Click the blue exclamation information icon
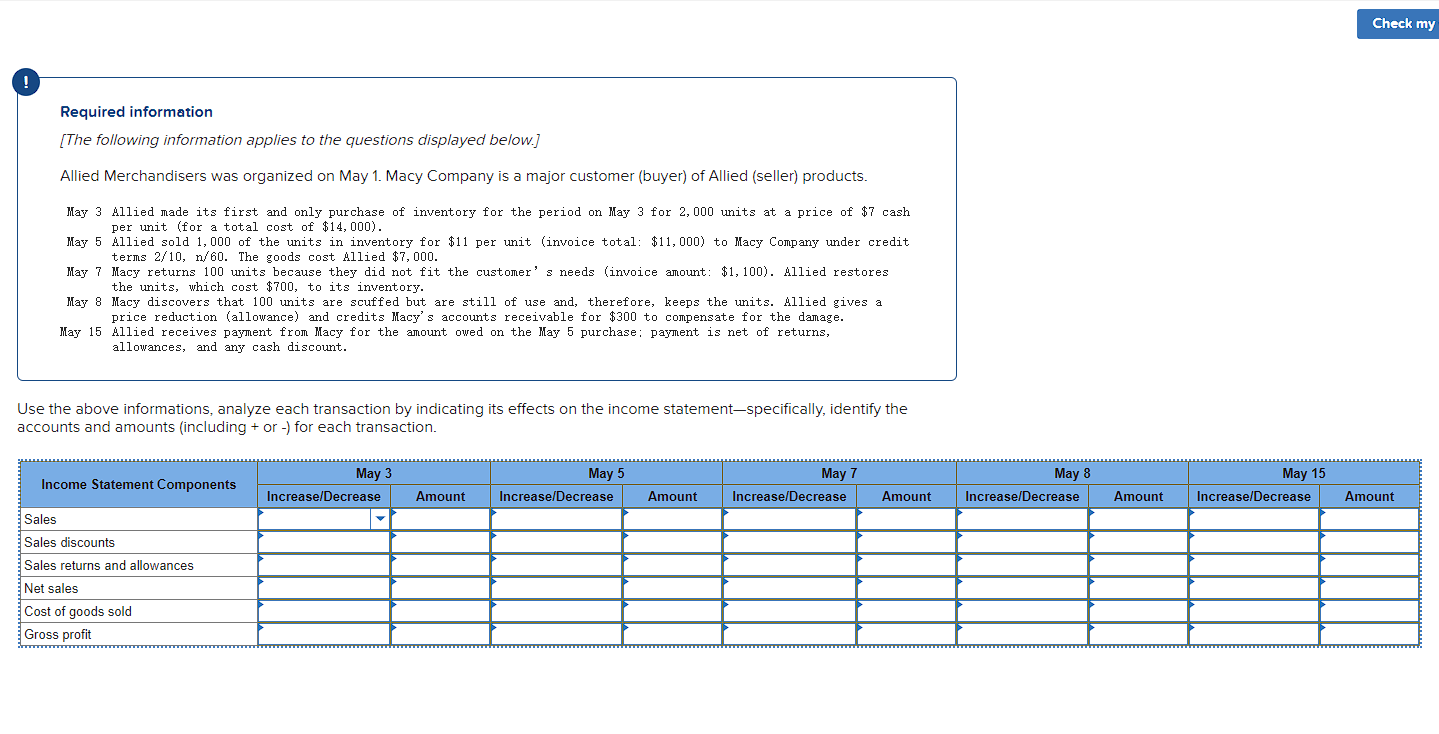1439x734 pixels. [25, 82]
